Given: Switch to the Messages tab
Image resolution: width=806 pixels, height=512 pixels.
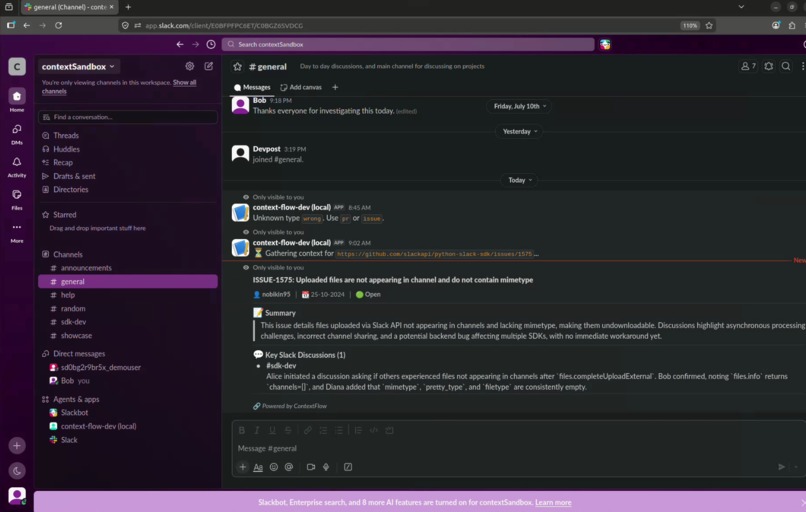Looking at the screenshot, I should 252,87.
